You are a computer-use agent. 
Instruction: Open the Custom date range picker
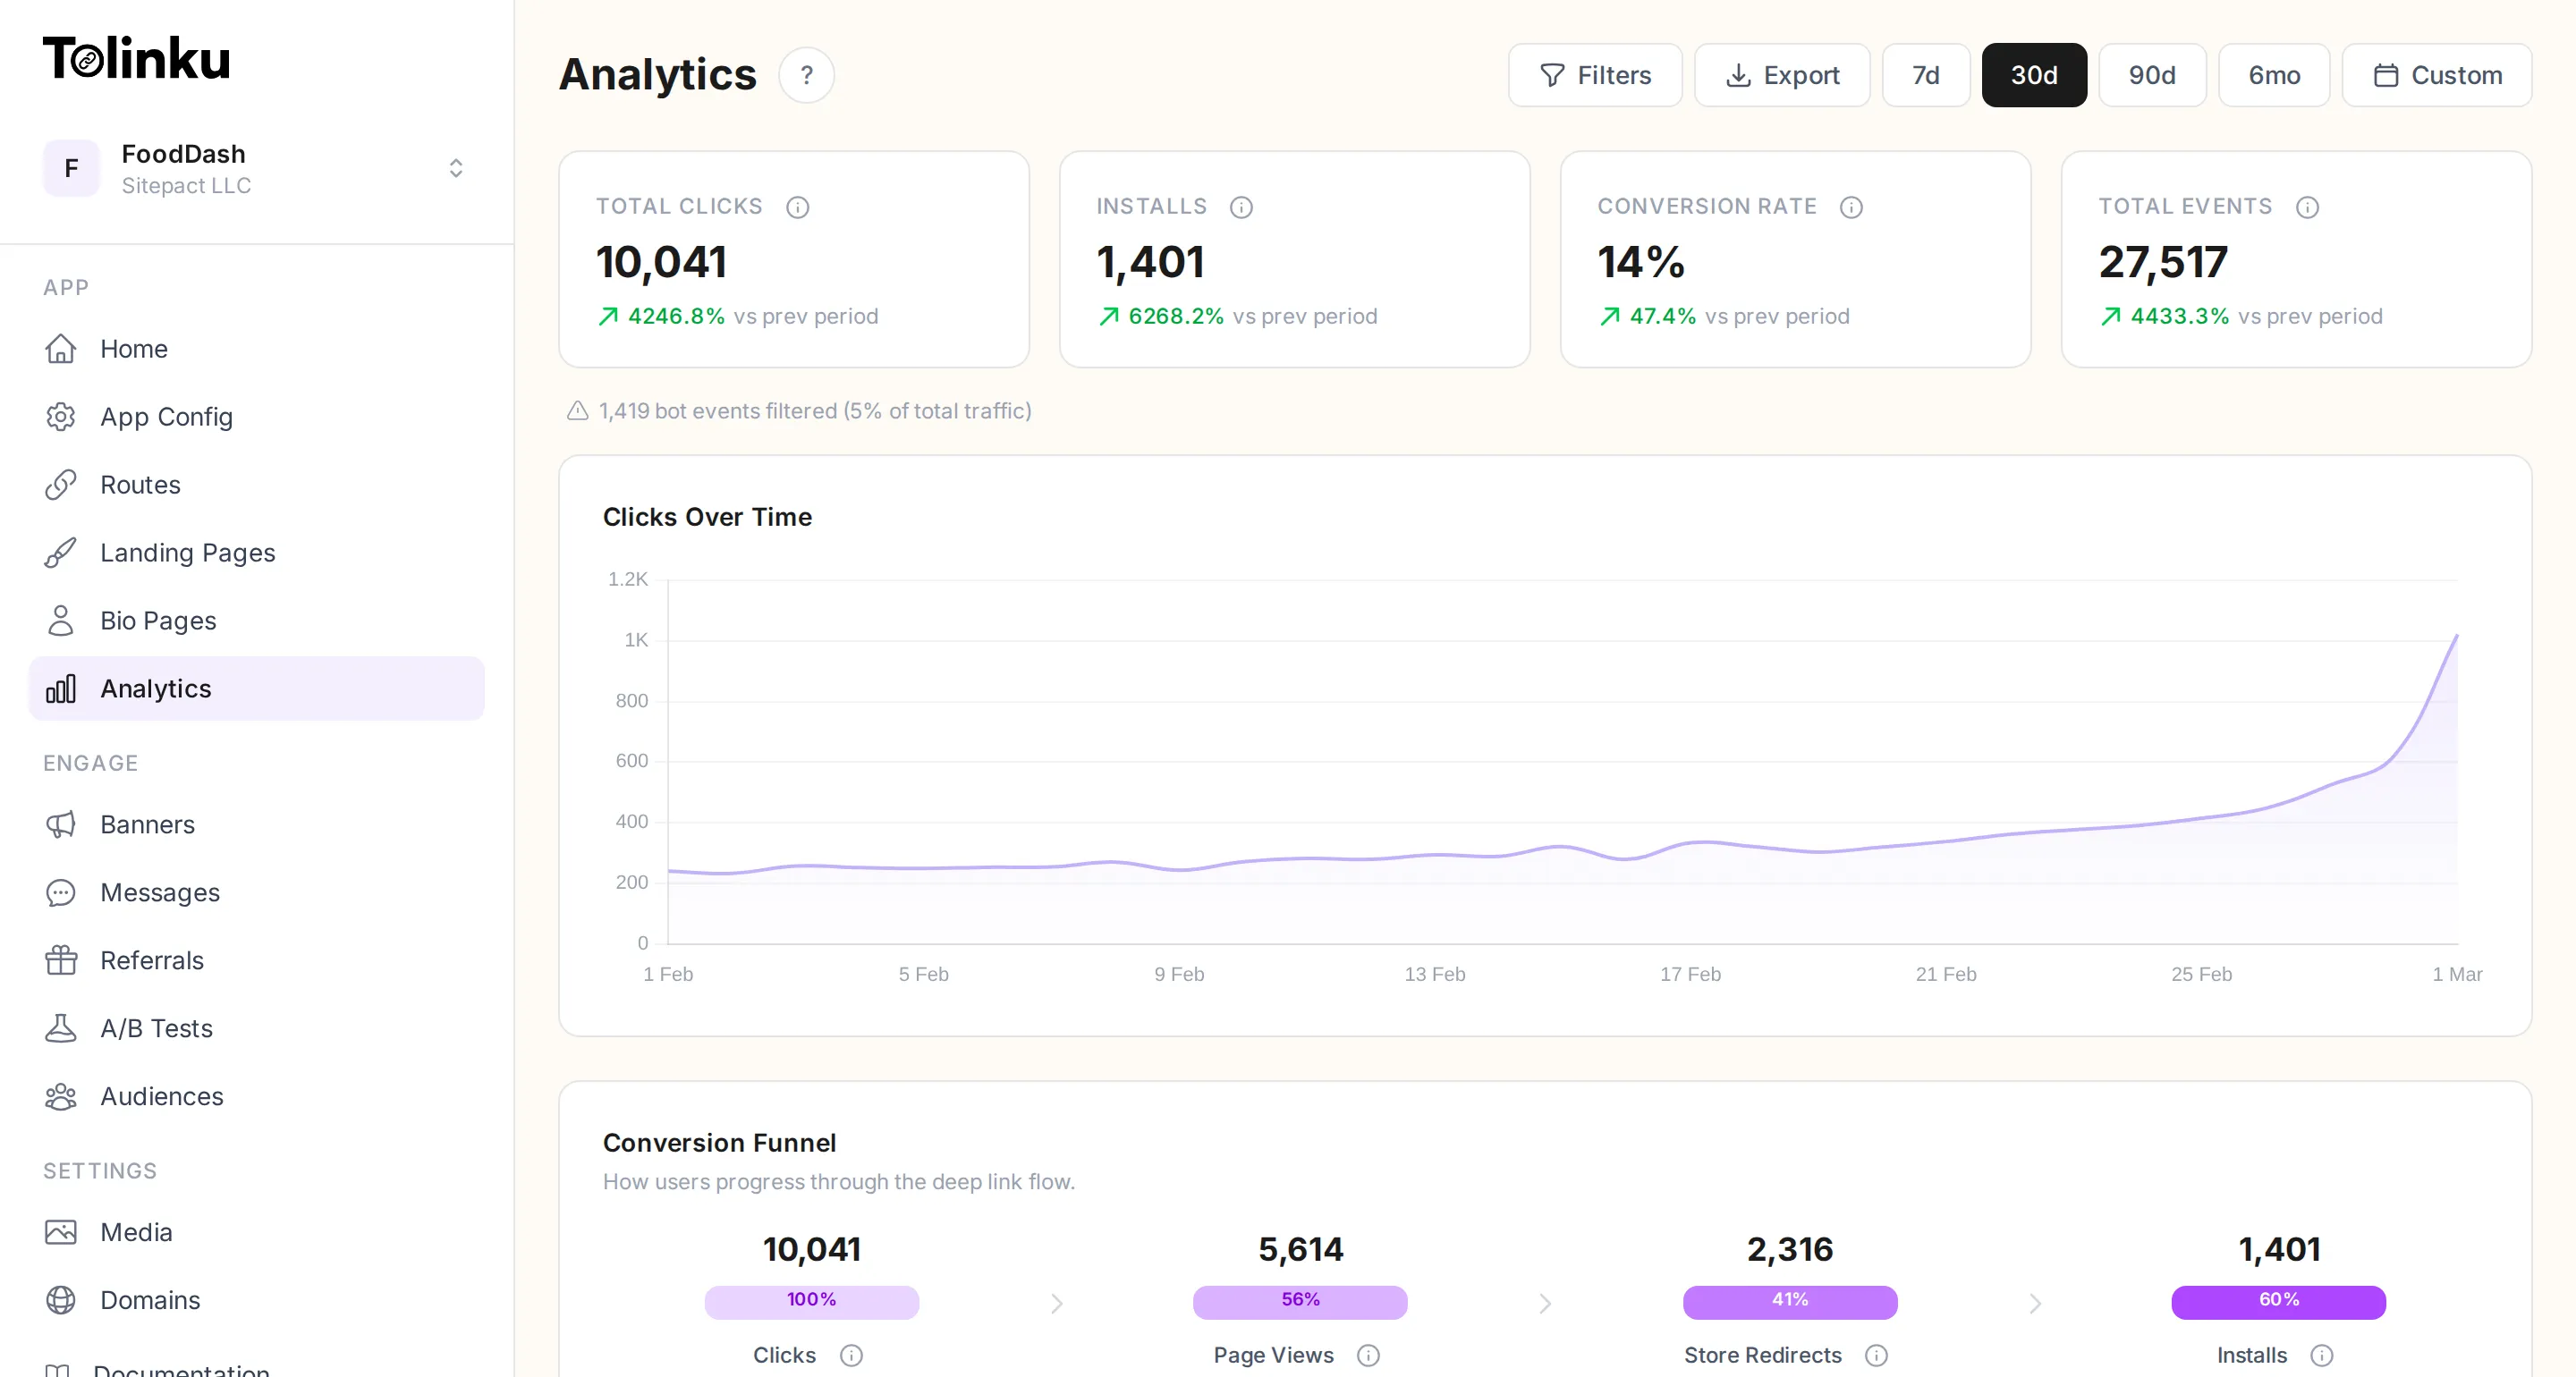coord(2438,75)
